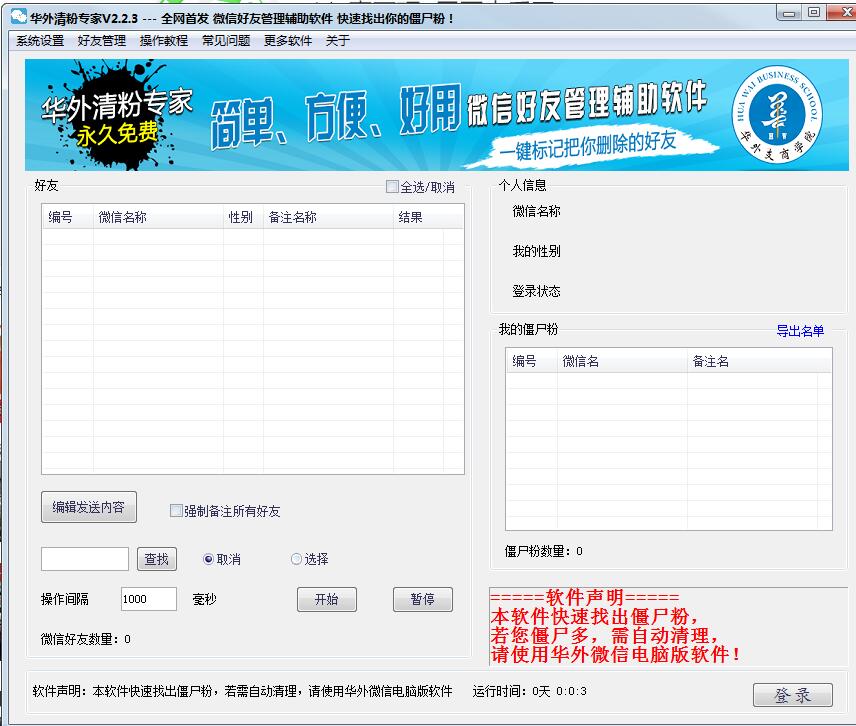Screen dimensions: 856x726
Task: Focus the friend search input field
Action: pyautogui.click(x=85, y=559)
